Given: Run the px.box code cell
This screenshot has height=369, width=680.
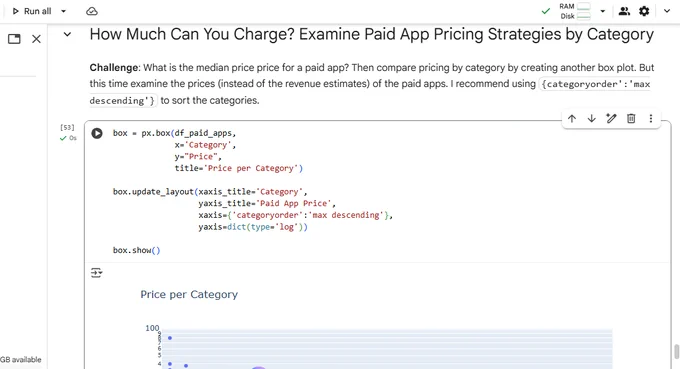Looking at the screenshot, I should click(97, 133).
